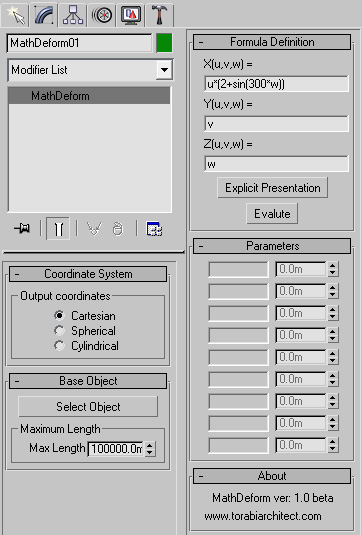Image resolution: width=362 pixels, height=535 pixels.
Task: Select MathDeform in the modifier stack
Action: click(89, 96)
